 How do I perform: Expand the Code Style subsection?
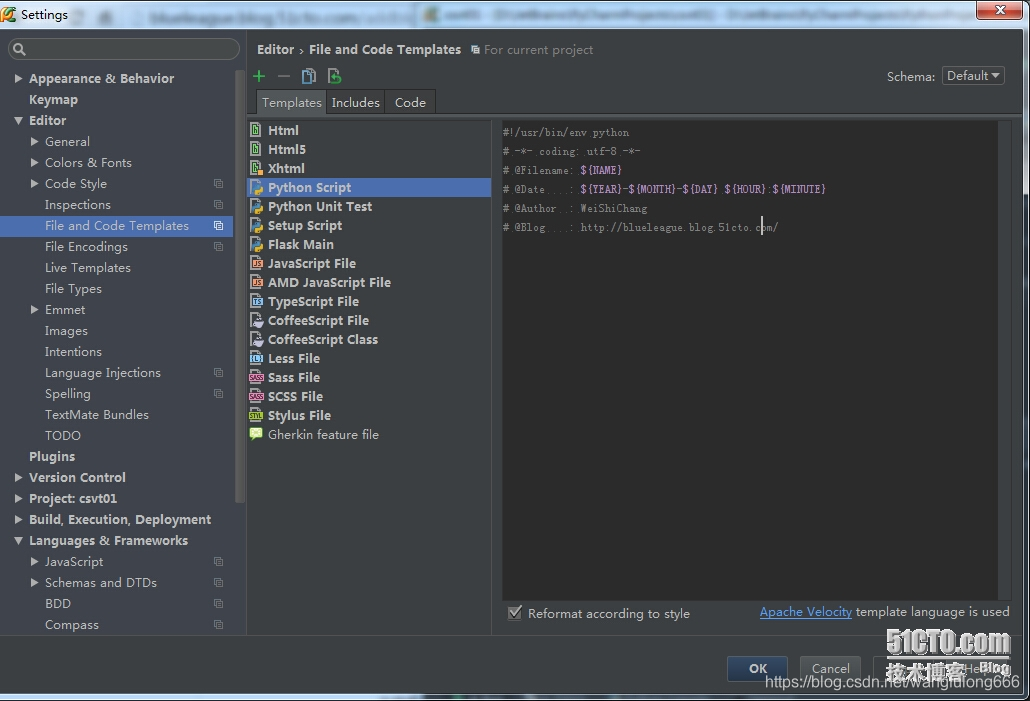click(34, 183)
